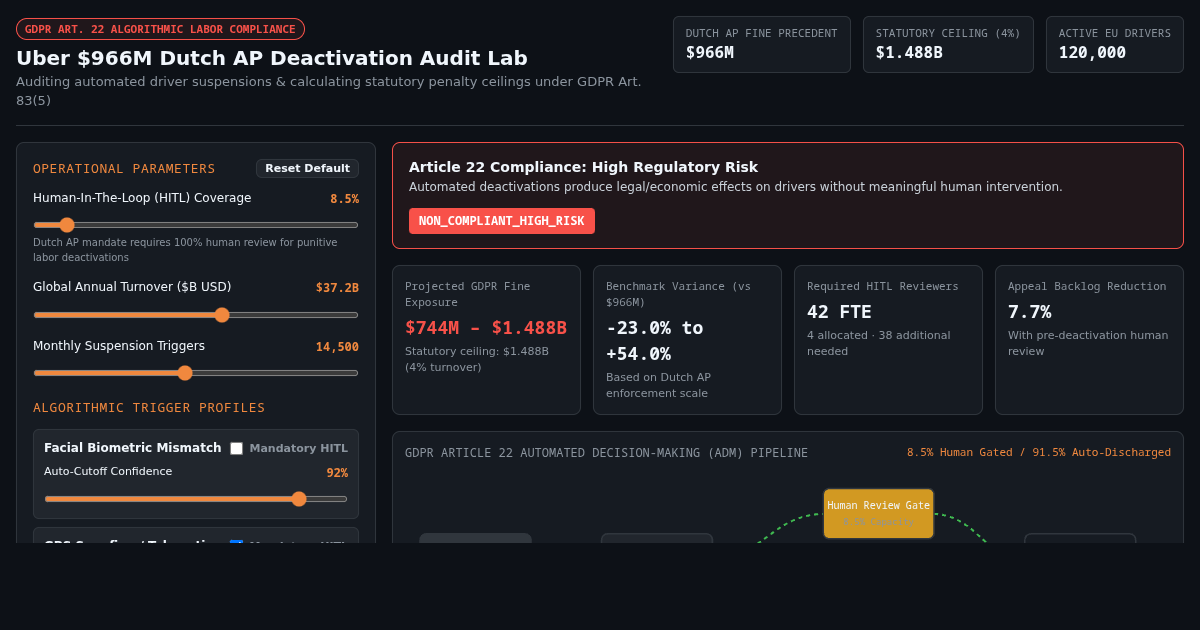Click the "Statutory ceiling: $1.488B (4% turnover)" note
1200x630 pixels.
click(477, 359)
